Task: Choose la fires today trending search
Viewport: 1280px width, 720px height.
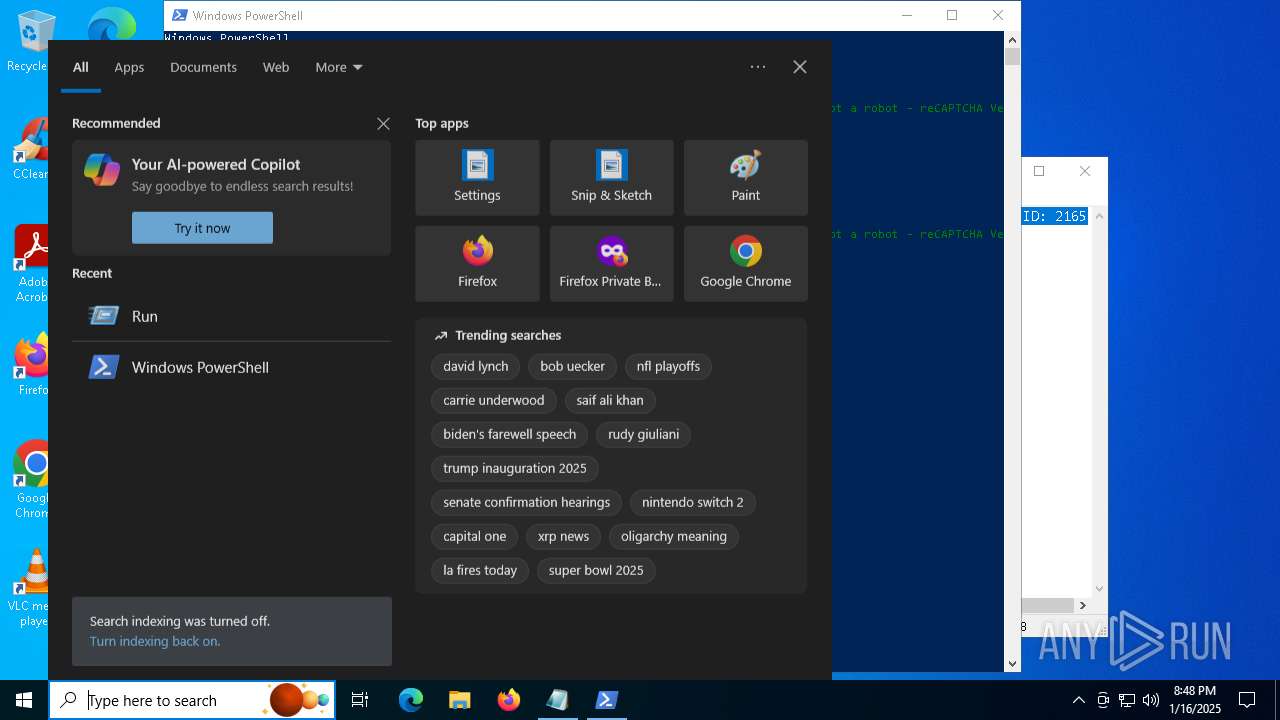Action: point(480,571)
